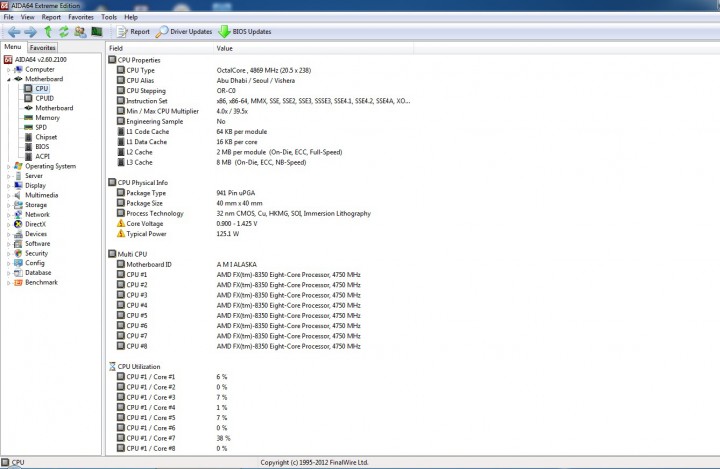Click the green monitor toolbar icon
The image size is (720, 469).
coord(96,32)
